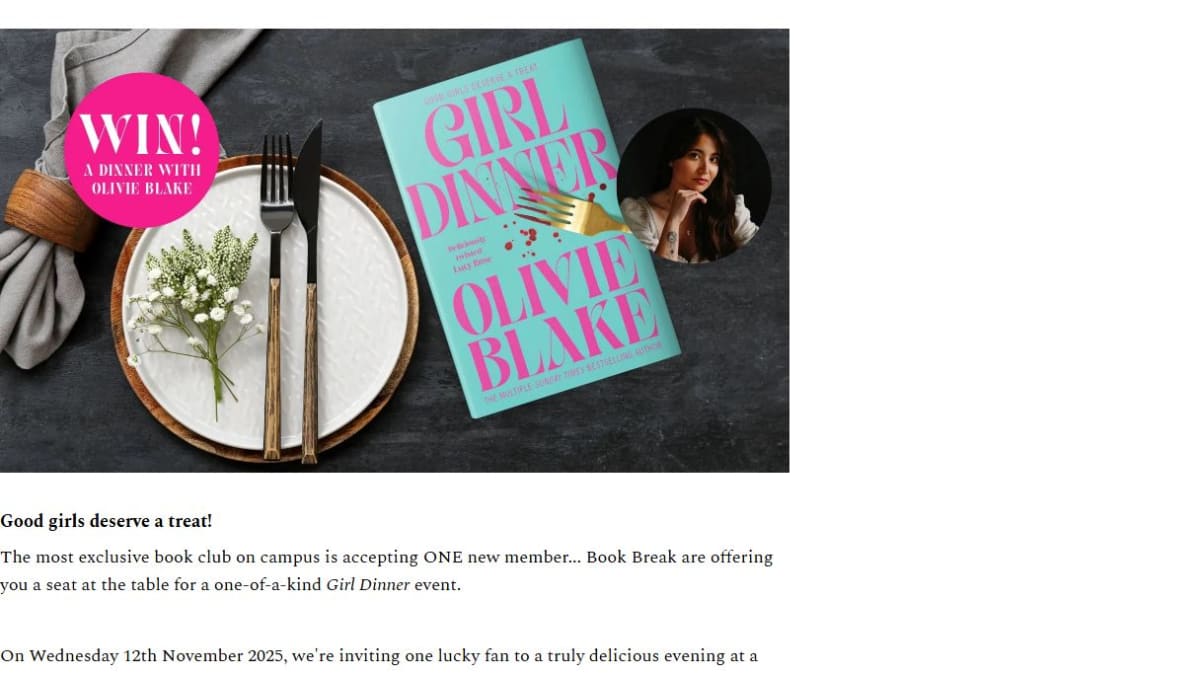Viewport: 1200px width, 675px height.
Task: Click the "Good girls deserve a treat!" heading
Action: coord(106,521)
